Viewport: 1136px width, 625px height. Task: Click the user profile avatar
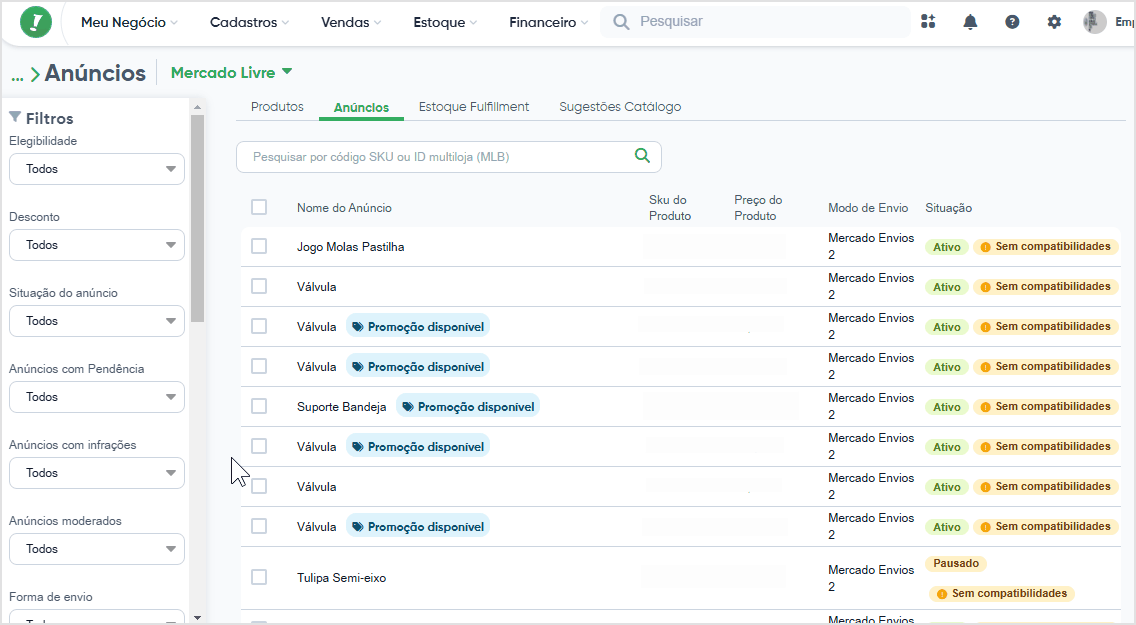click(x=1095, y=22)
